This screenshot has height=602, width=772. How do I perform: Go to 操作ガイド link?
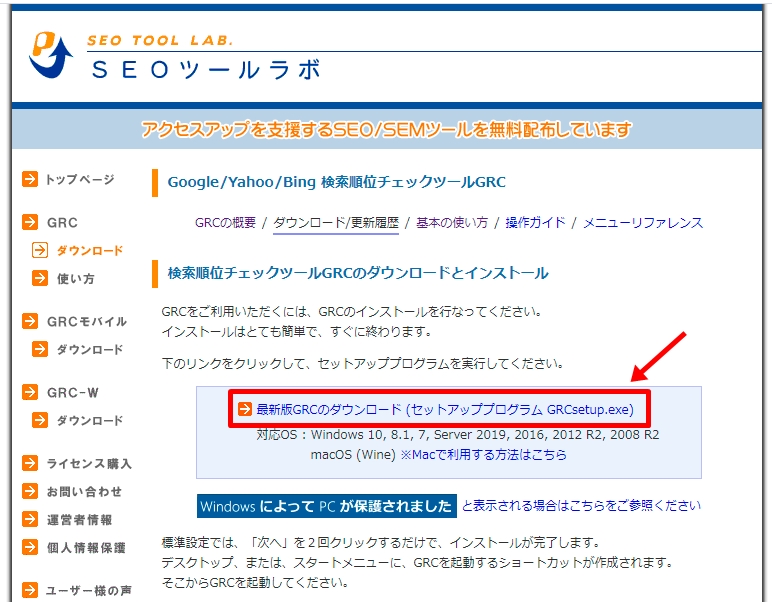point(535,223)
